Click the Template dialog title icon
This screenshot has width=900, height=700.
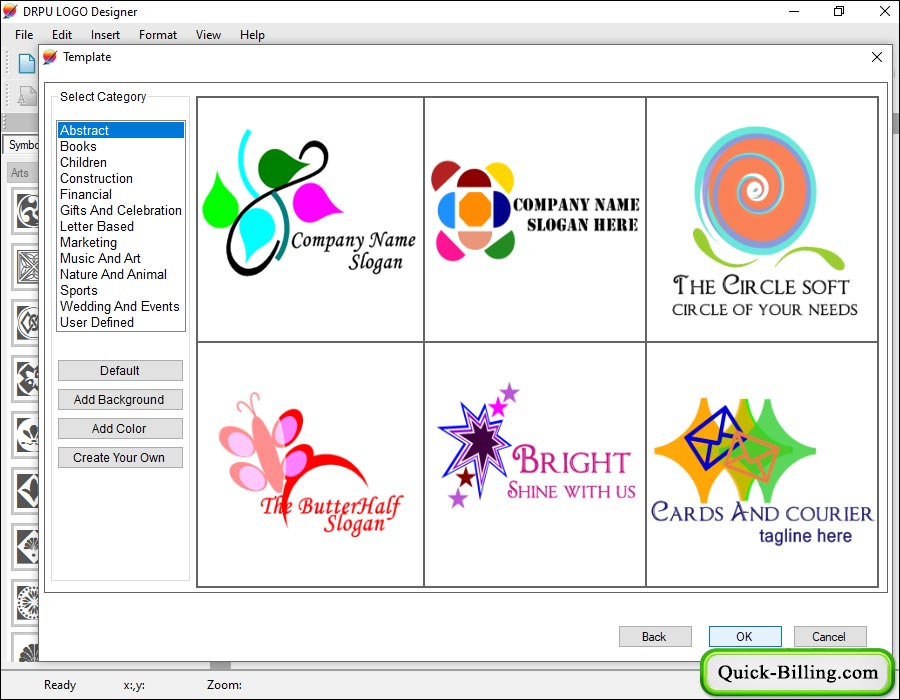(x=50, y=57)
